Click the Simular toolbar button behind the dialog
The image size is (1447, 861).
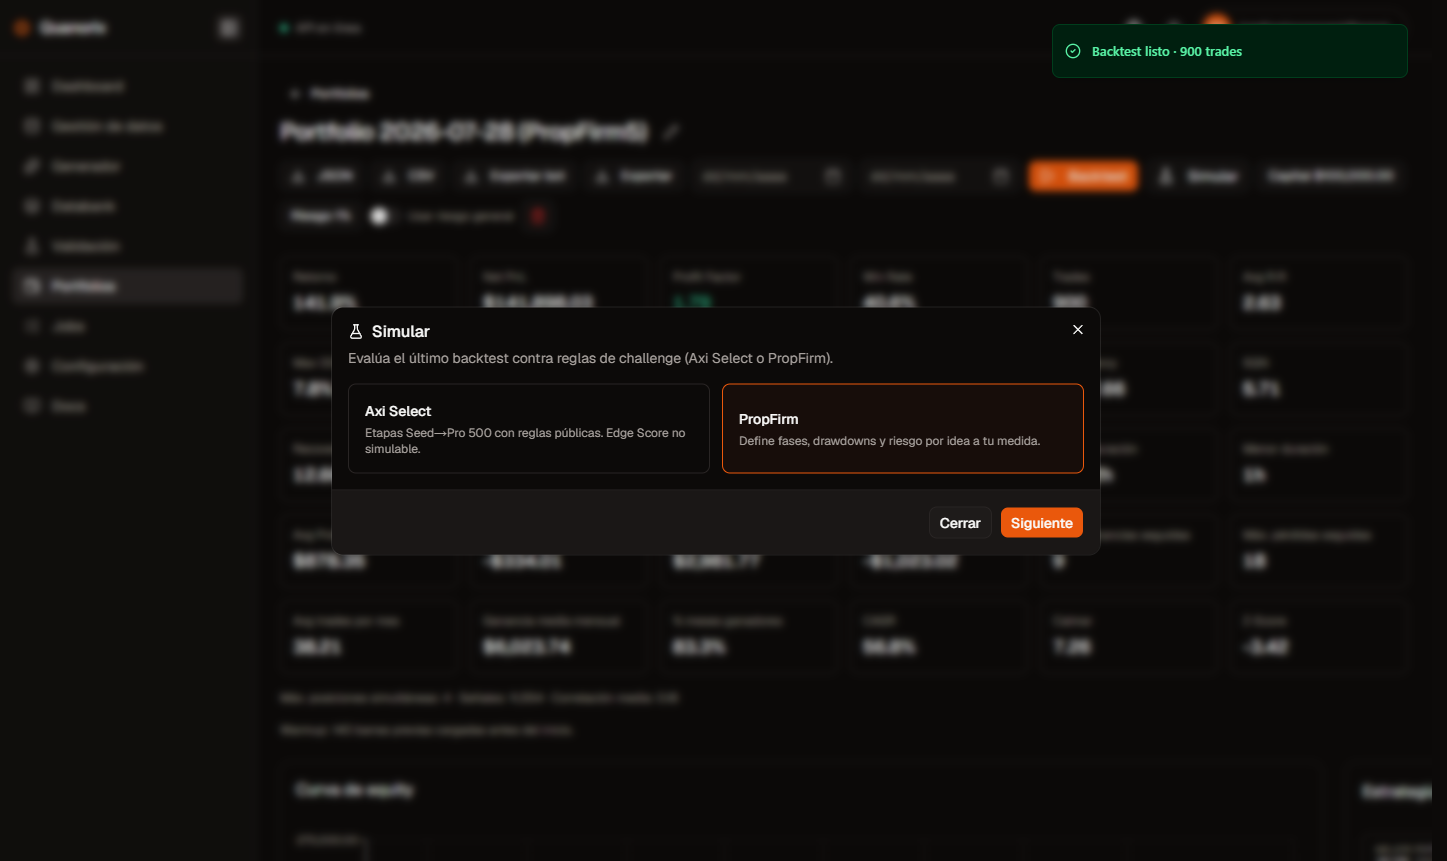tap(1198, 176)
